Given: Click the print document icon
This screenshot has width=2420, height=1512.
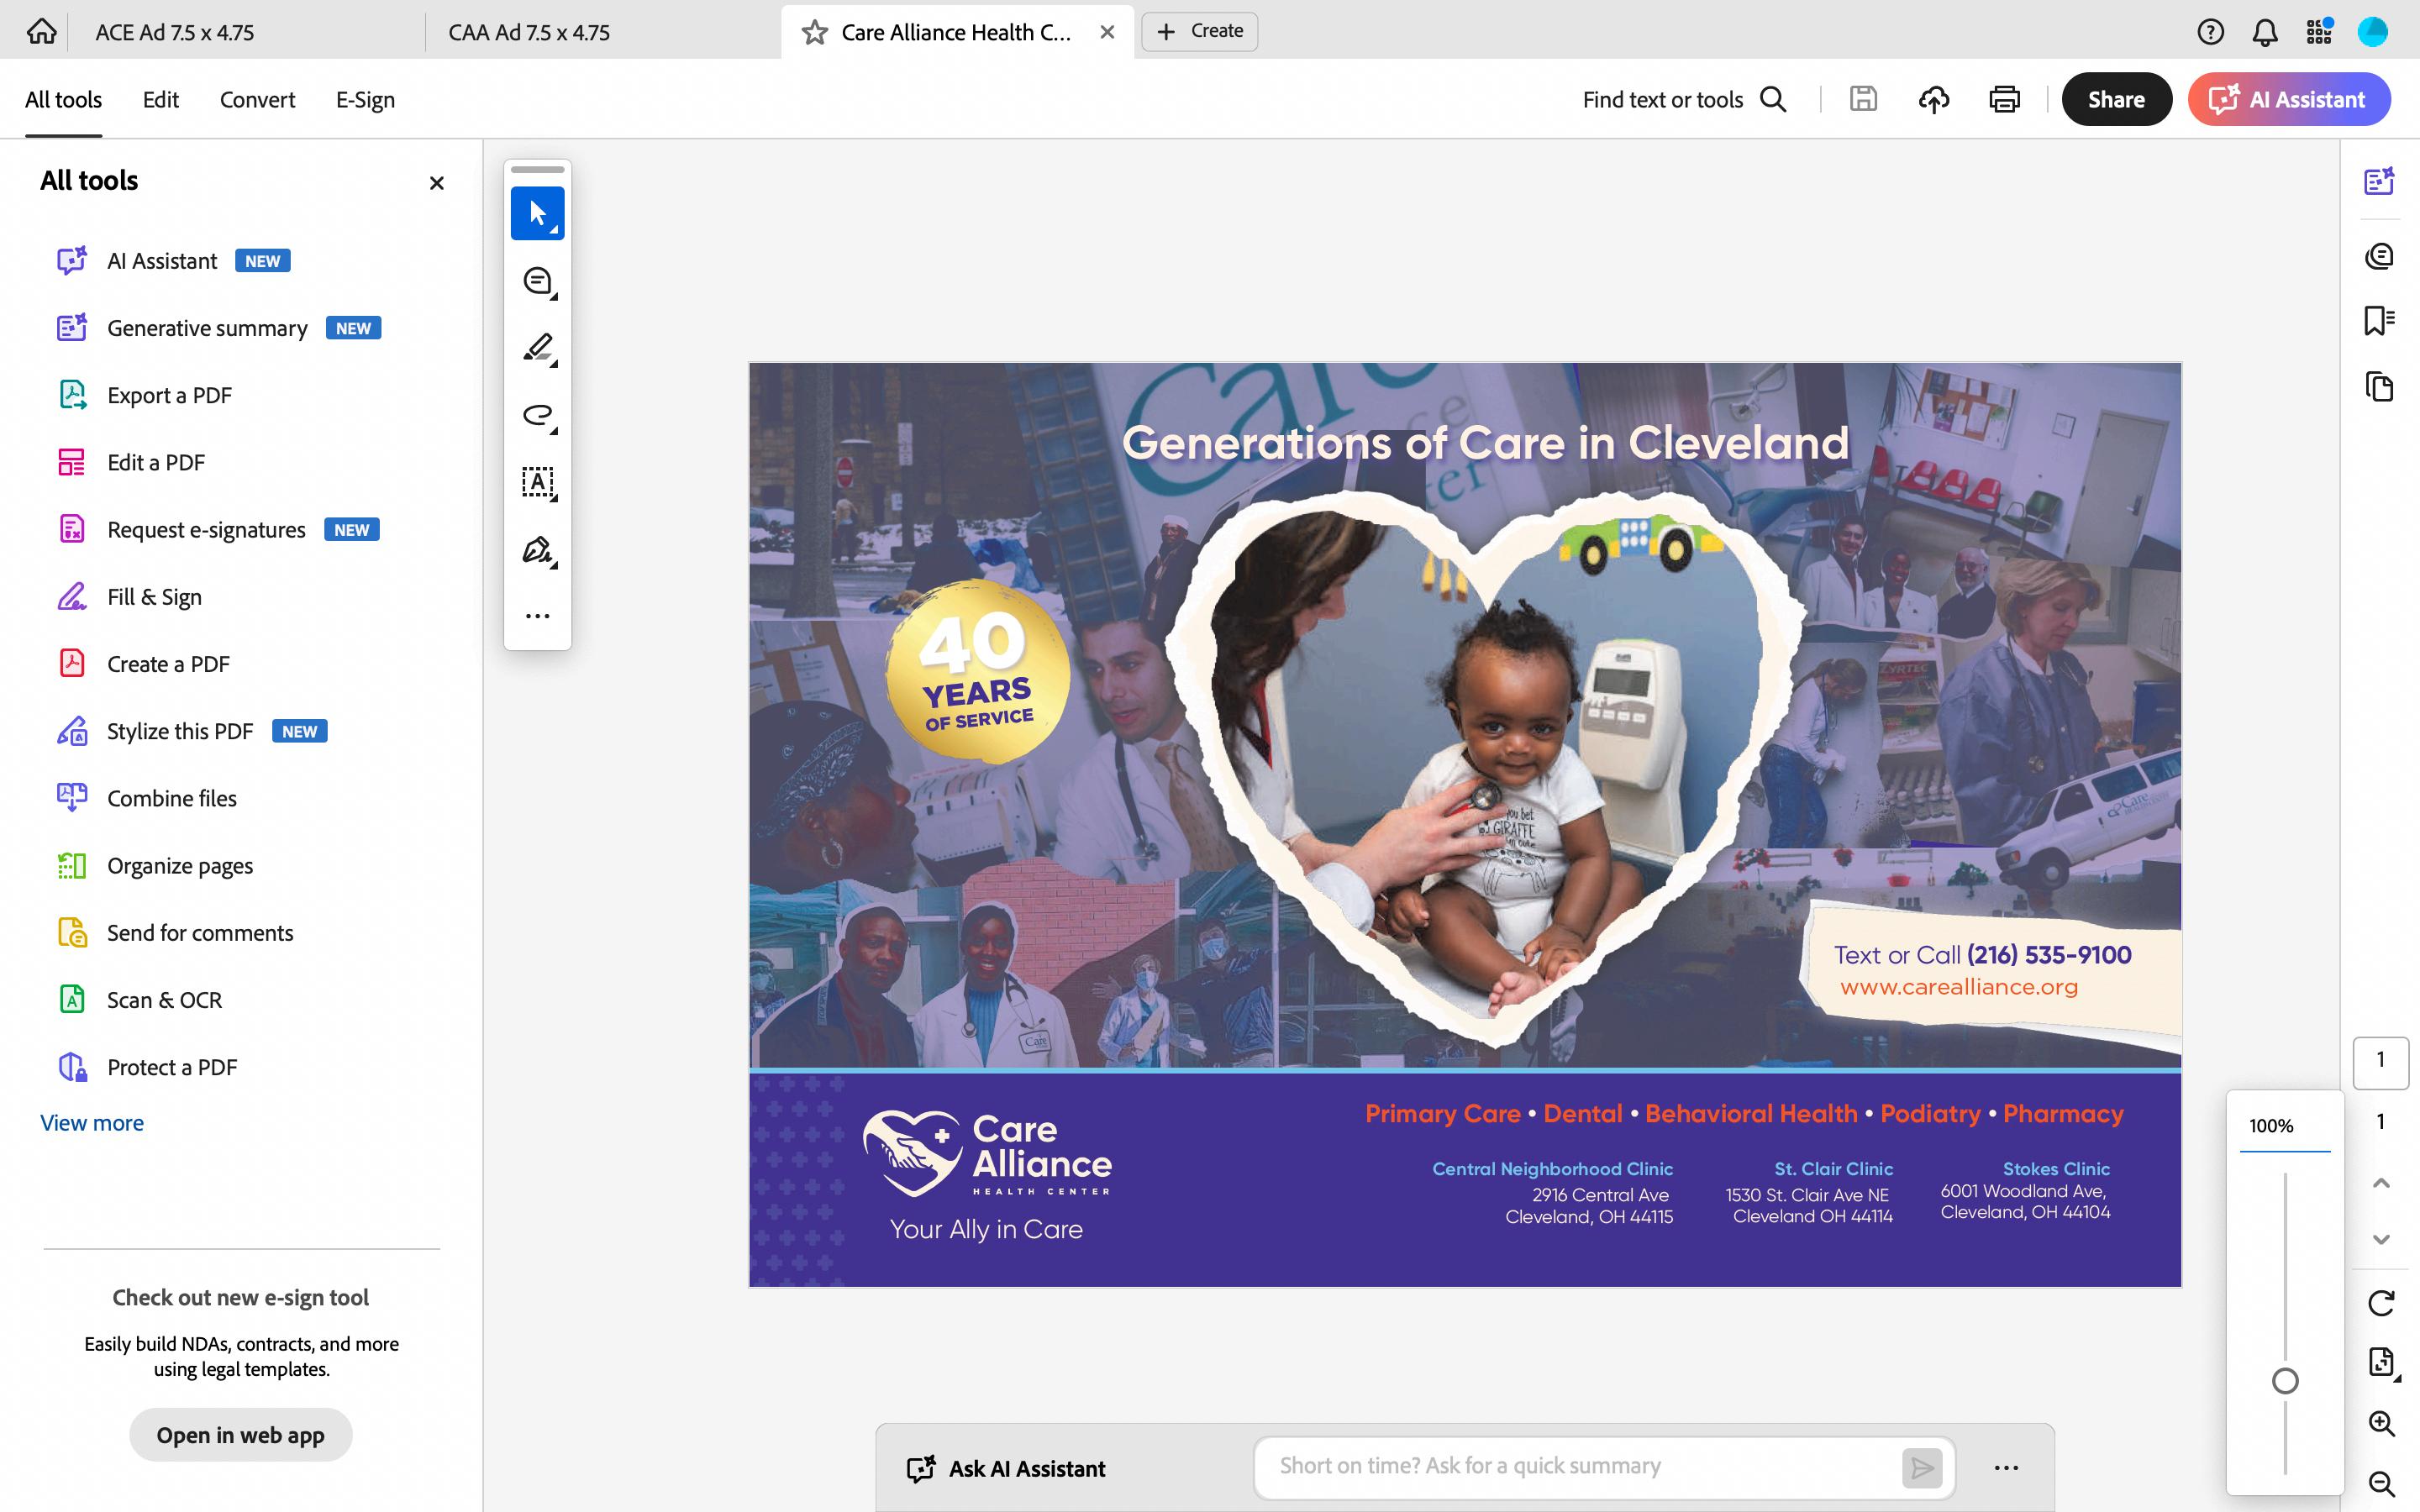Looking at the screenshot, I should coord(2004,100).
